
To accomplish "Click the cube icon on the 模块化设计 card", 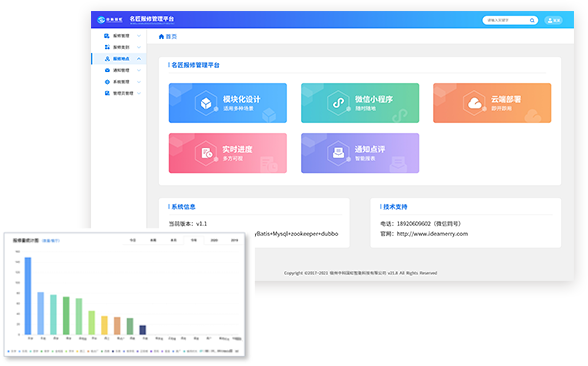I will click(x=206, y=103).
